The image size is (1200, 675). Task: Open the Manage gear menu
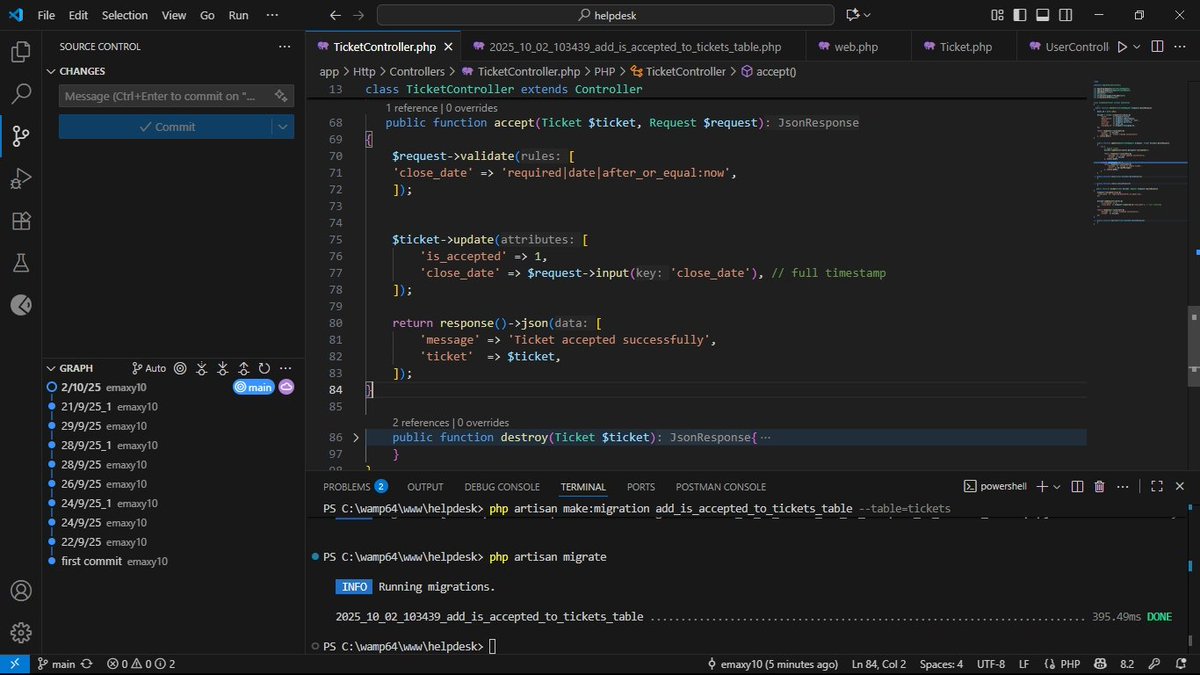tap(20, 632)
